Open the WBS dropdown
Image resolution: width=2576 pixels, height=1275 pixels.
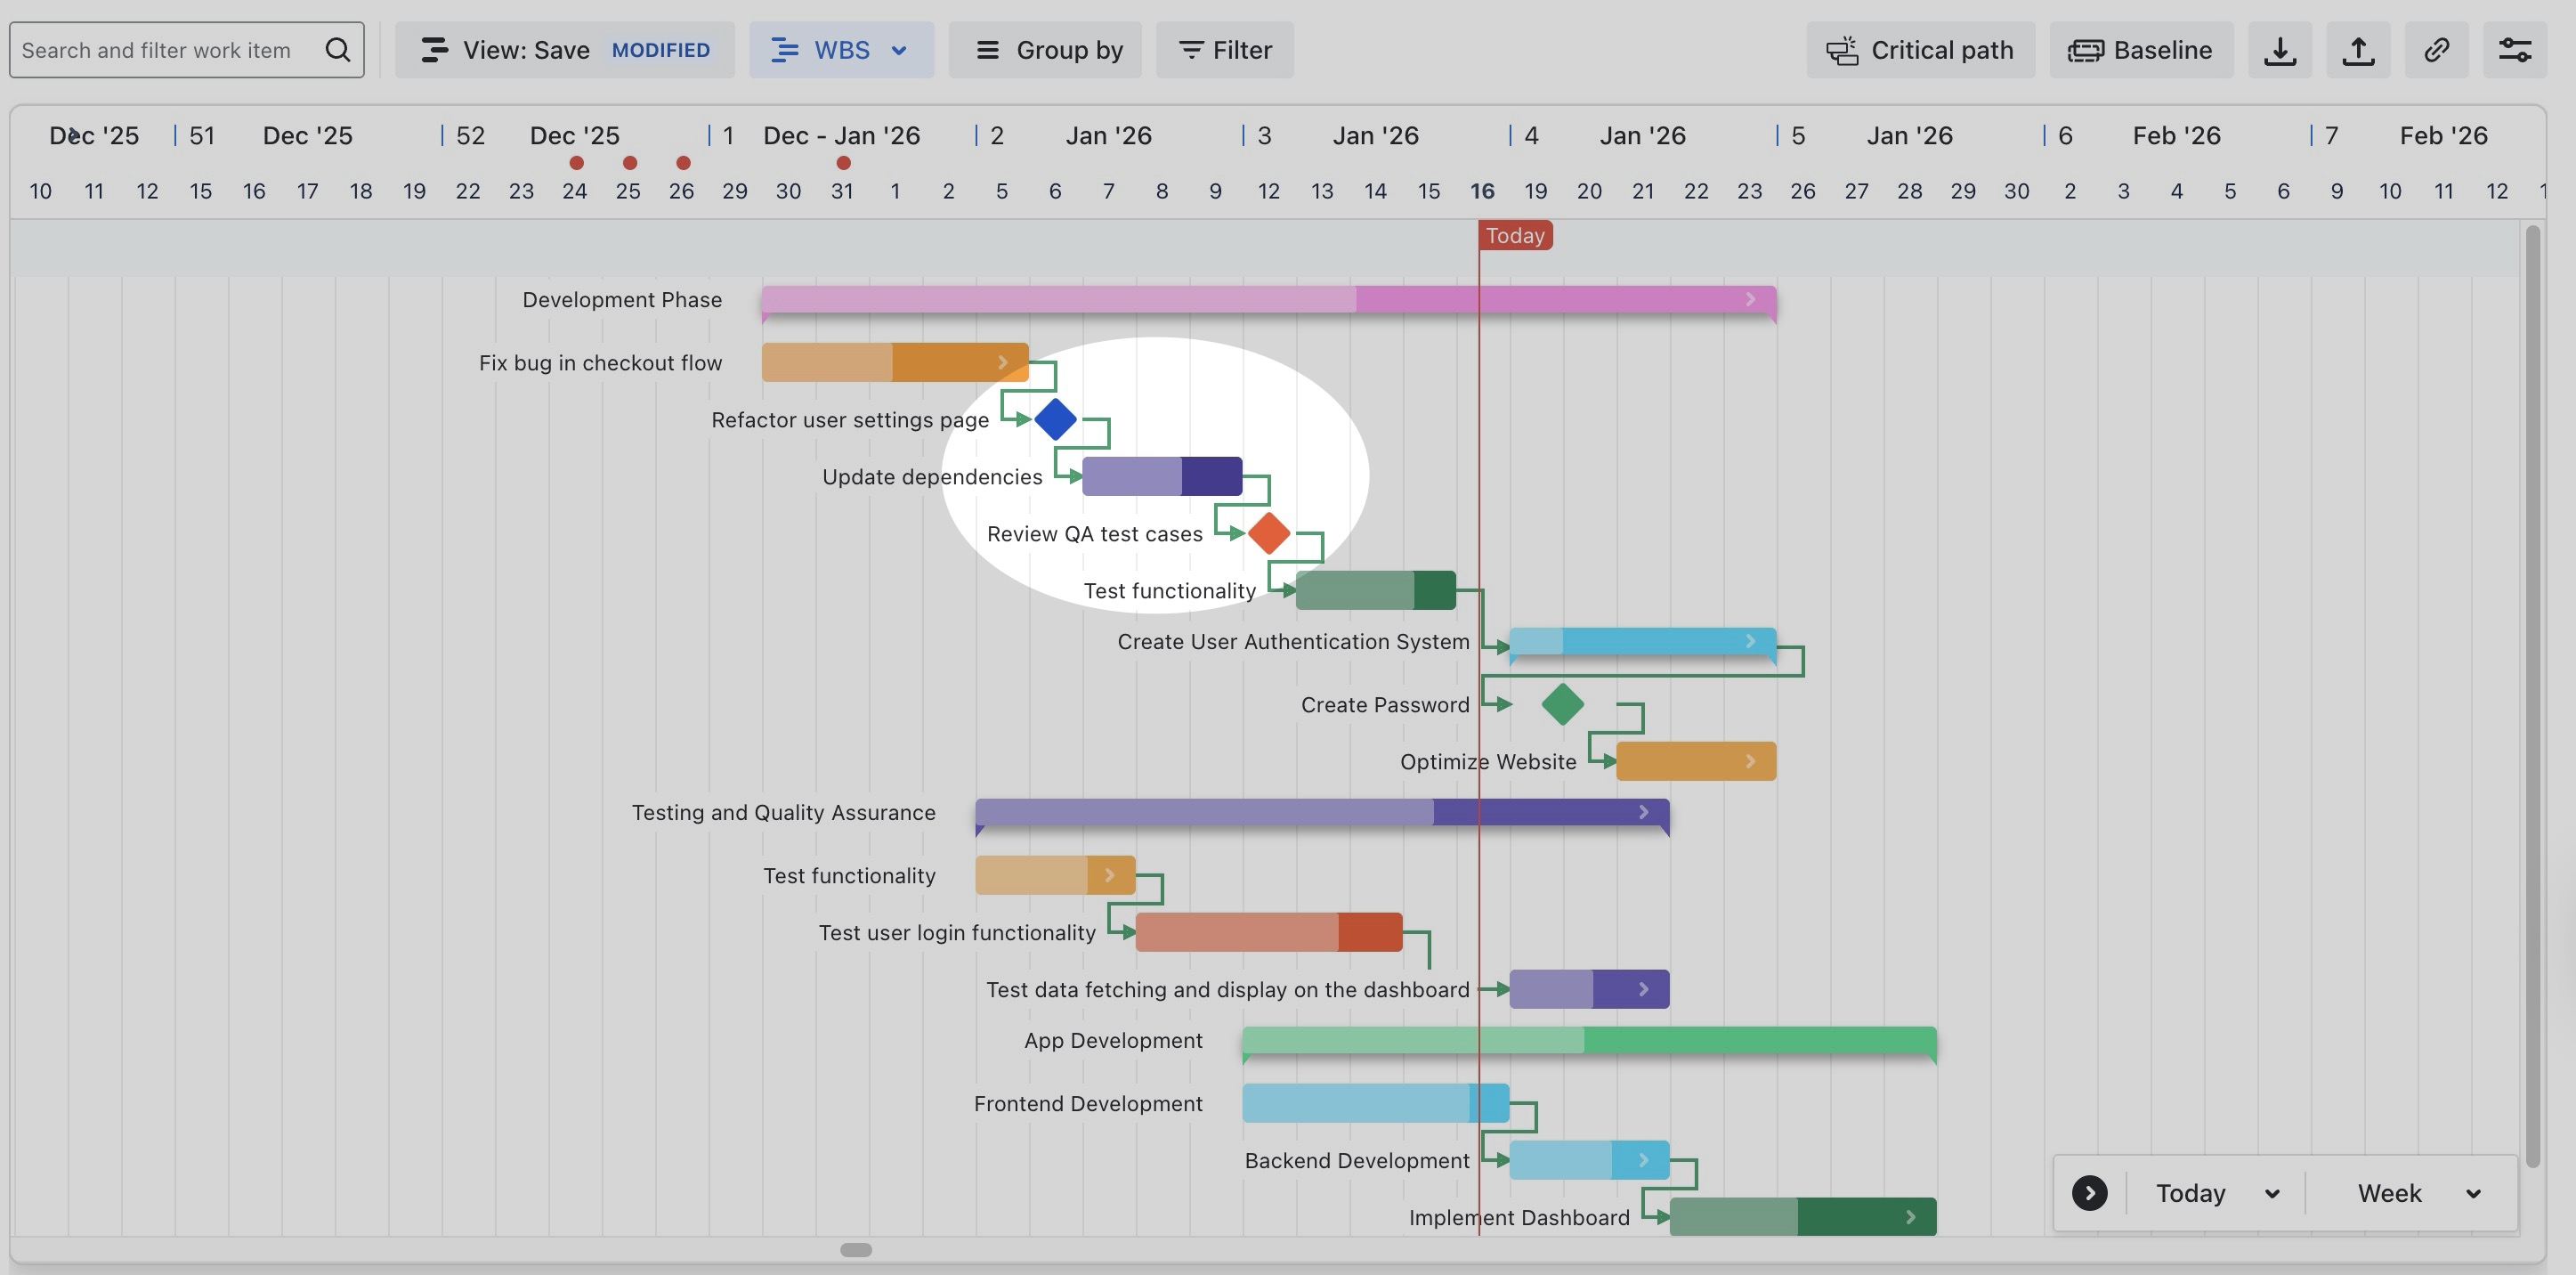(841, 50)
